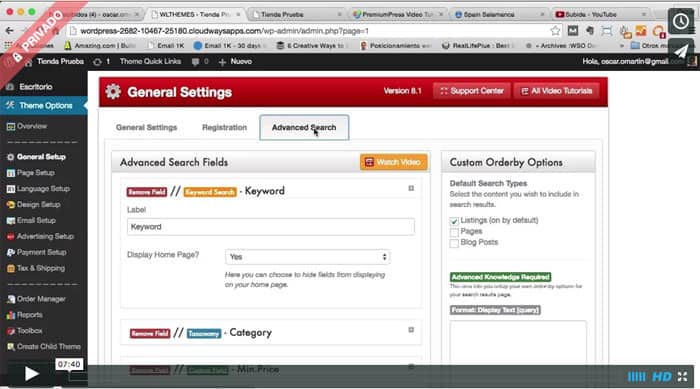Play the video
This screenshot has width=700, height=389.
[31, 373]
